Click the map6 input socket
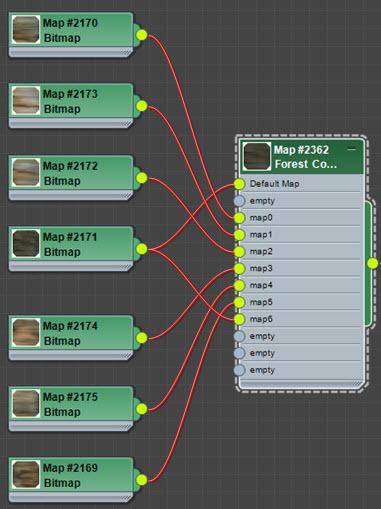This screenshot has height=509, width=381. pyautogui.click(x=239, y=319)
